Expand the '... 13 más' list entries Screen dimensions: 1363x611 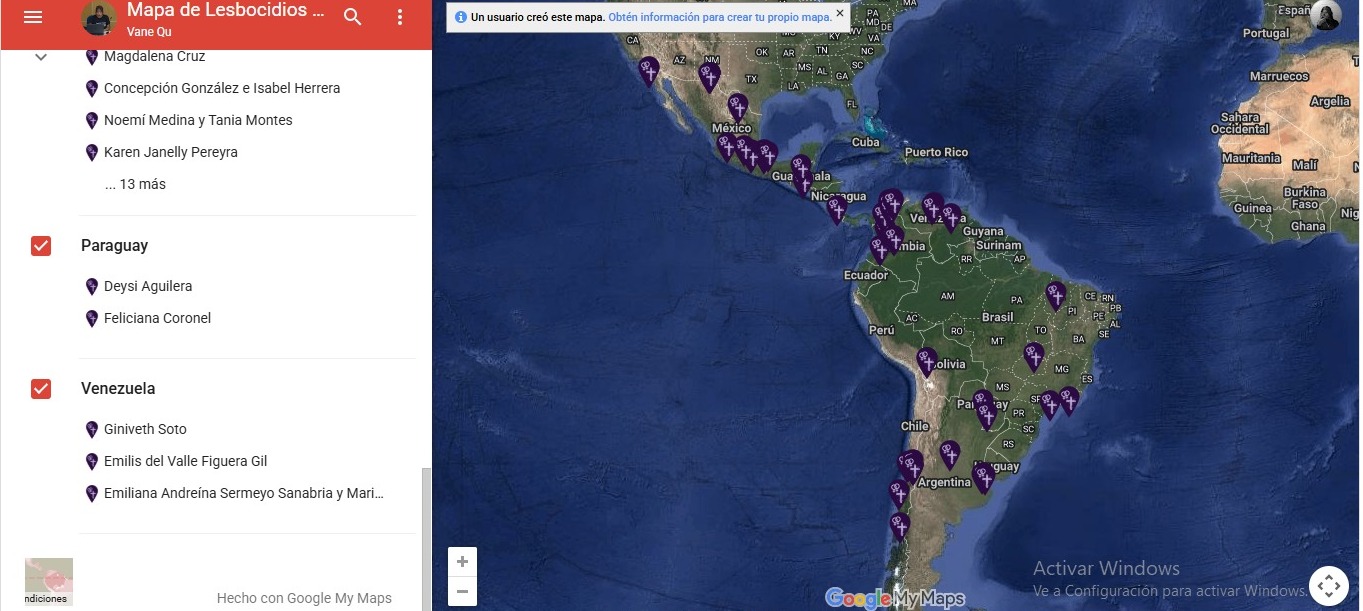point(135,184)
